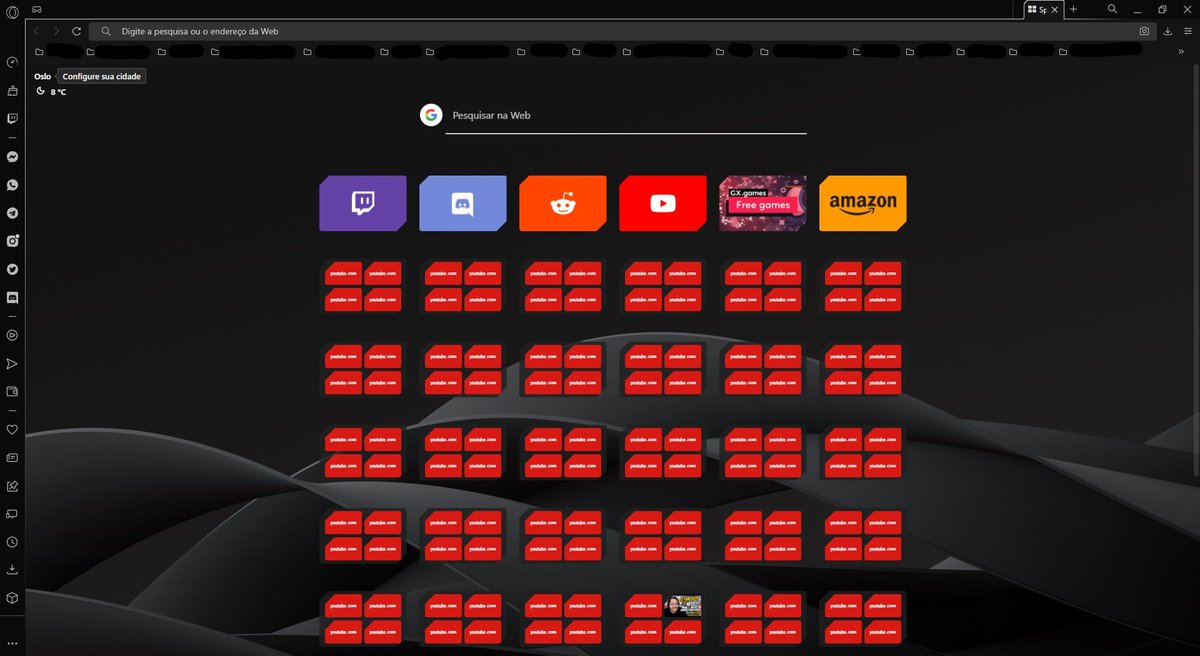Open the wallet icon in sidebar
This screenshot has height=656, width=1200.
coord(12,392)
